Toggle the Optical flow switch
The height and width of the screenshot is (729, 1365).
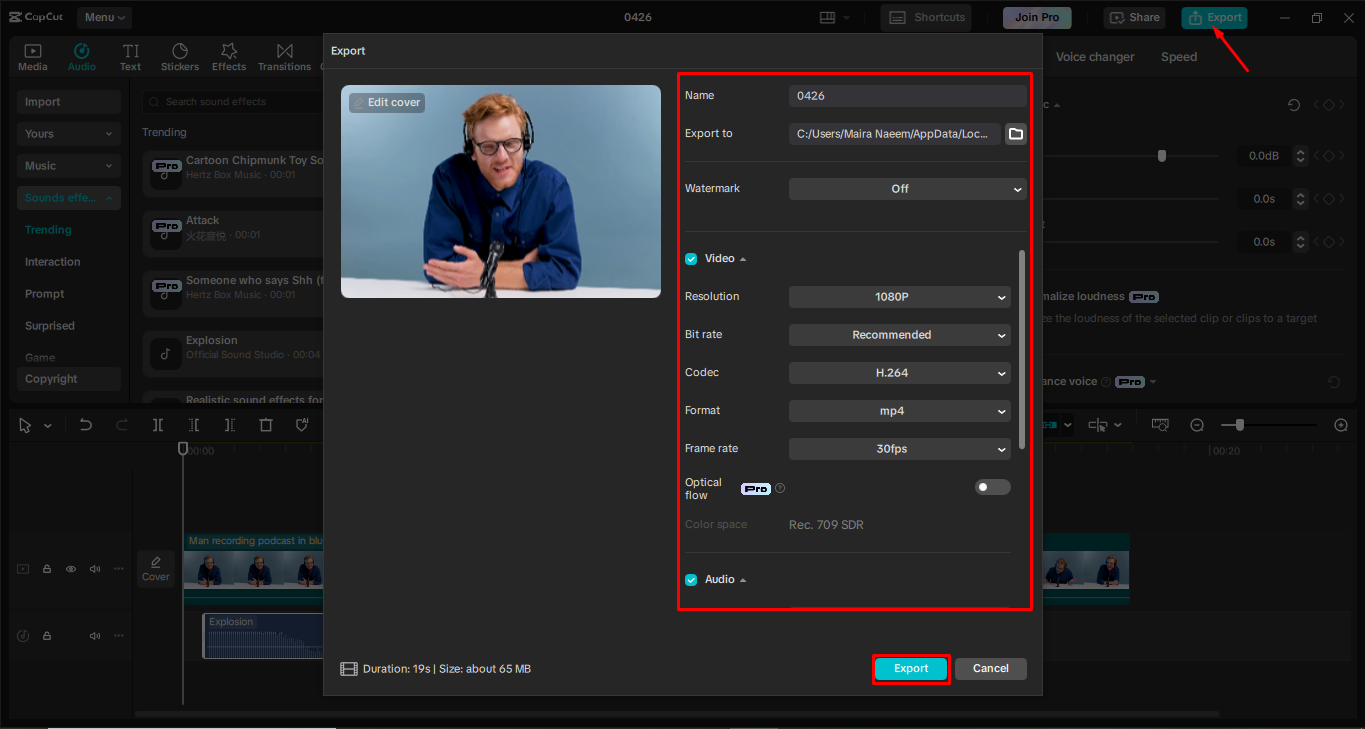point(993,487)
